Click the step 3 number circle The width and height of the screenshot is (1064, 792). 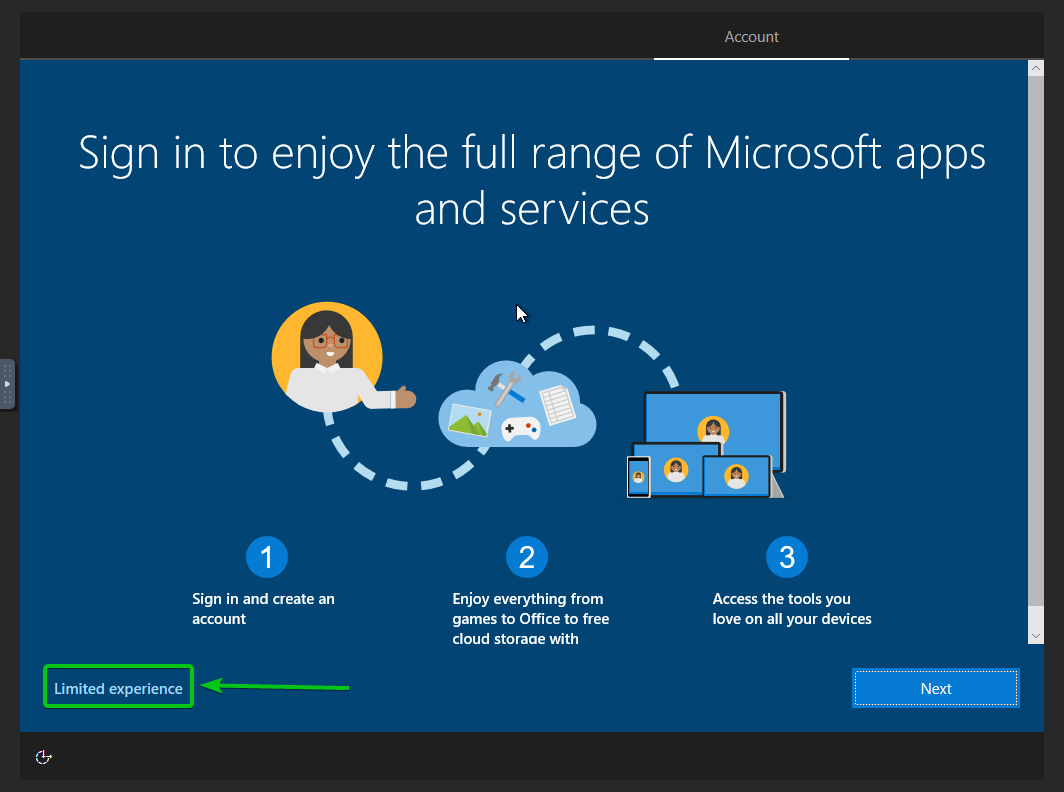point(787,556)
